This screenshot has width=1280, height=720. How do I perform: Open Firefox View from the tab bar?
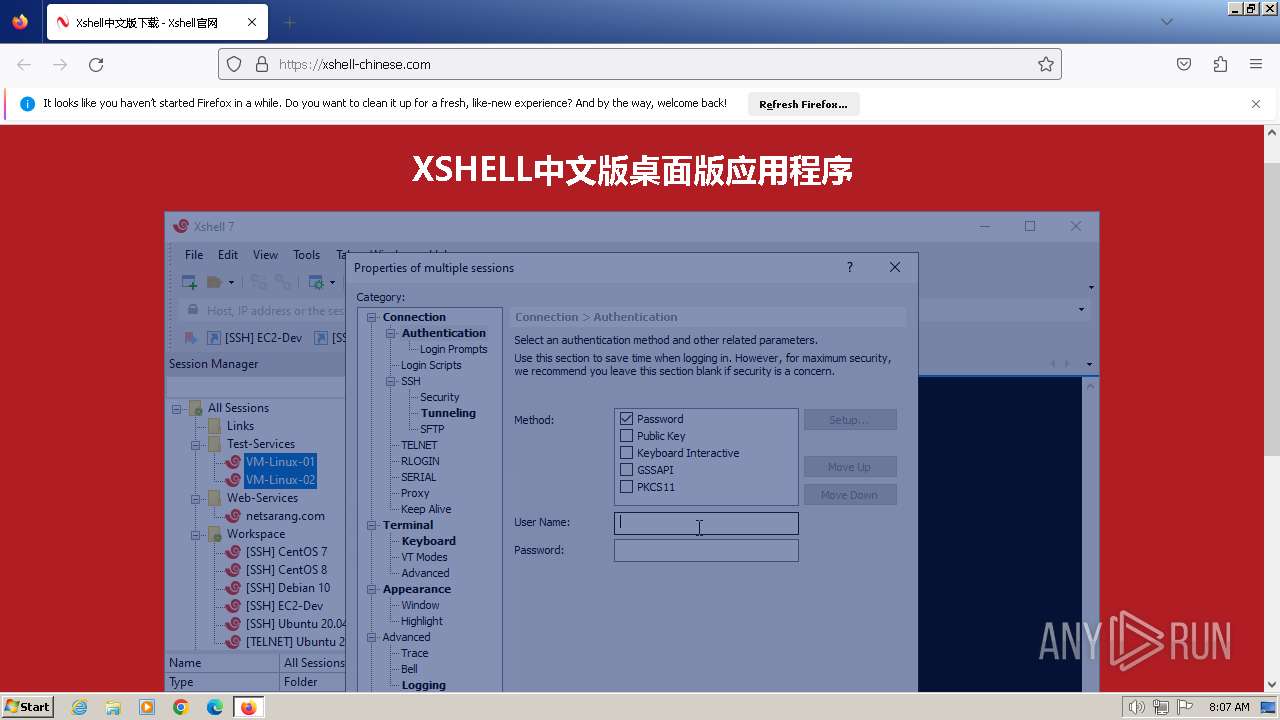(x=20, y=22)
